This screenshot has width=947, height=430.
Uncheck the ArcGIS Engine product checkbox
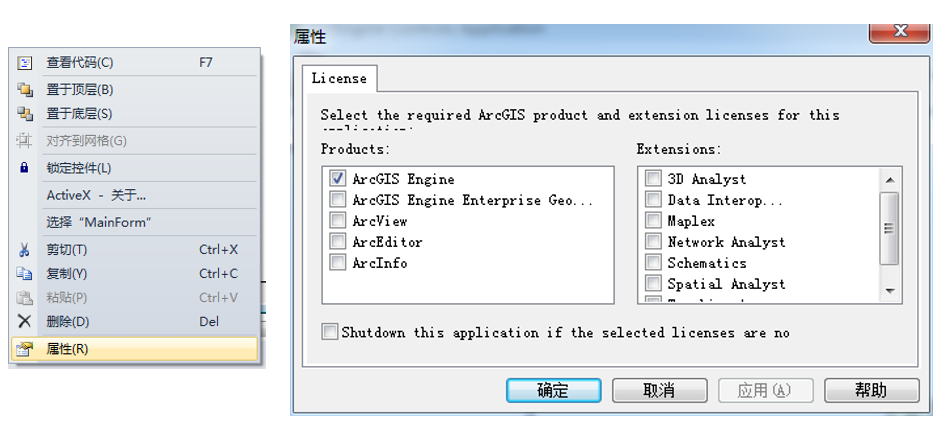coord(337,179)
